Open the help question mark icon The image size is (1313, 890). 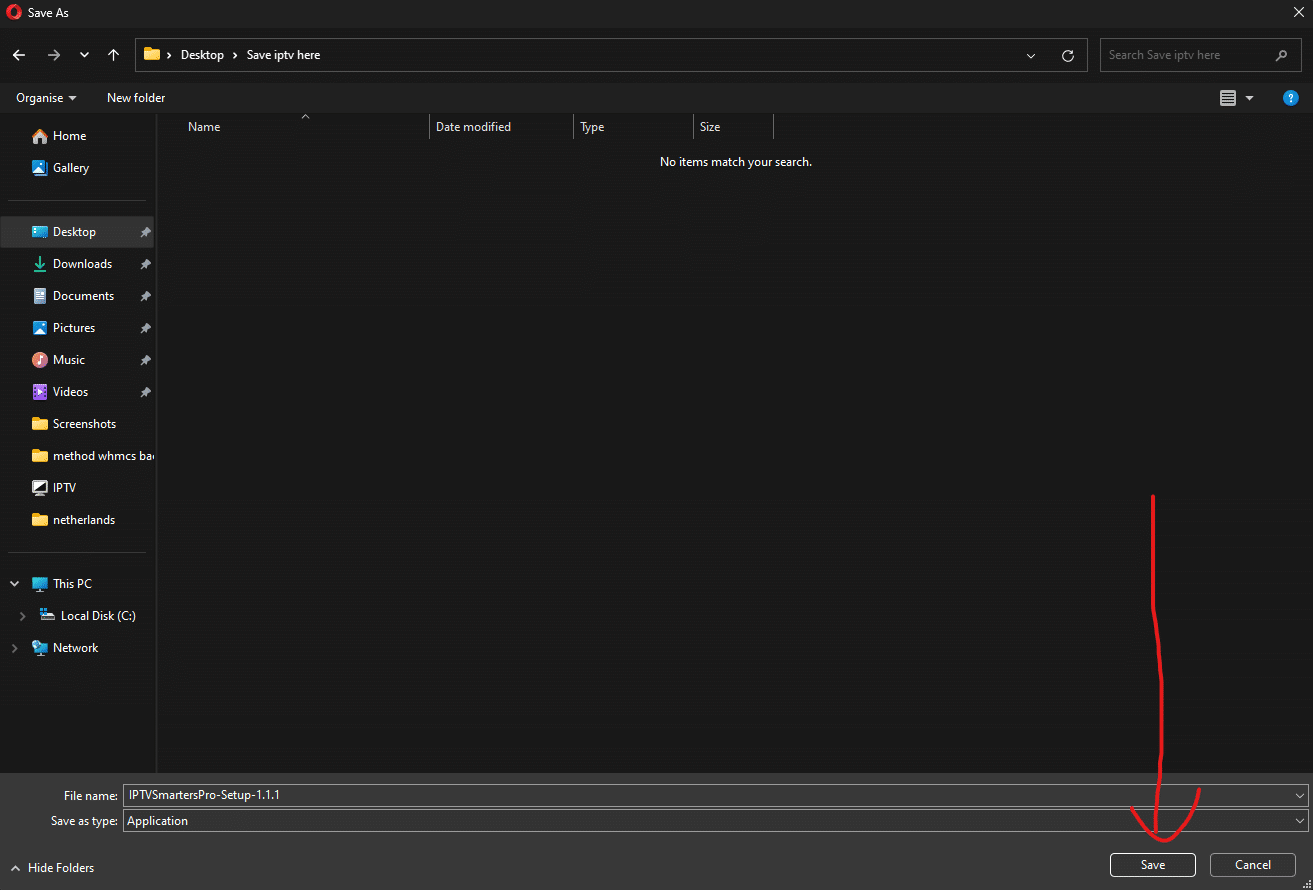point(1291,98)
